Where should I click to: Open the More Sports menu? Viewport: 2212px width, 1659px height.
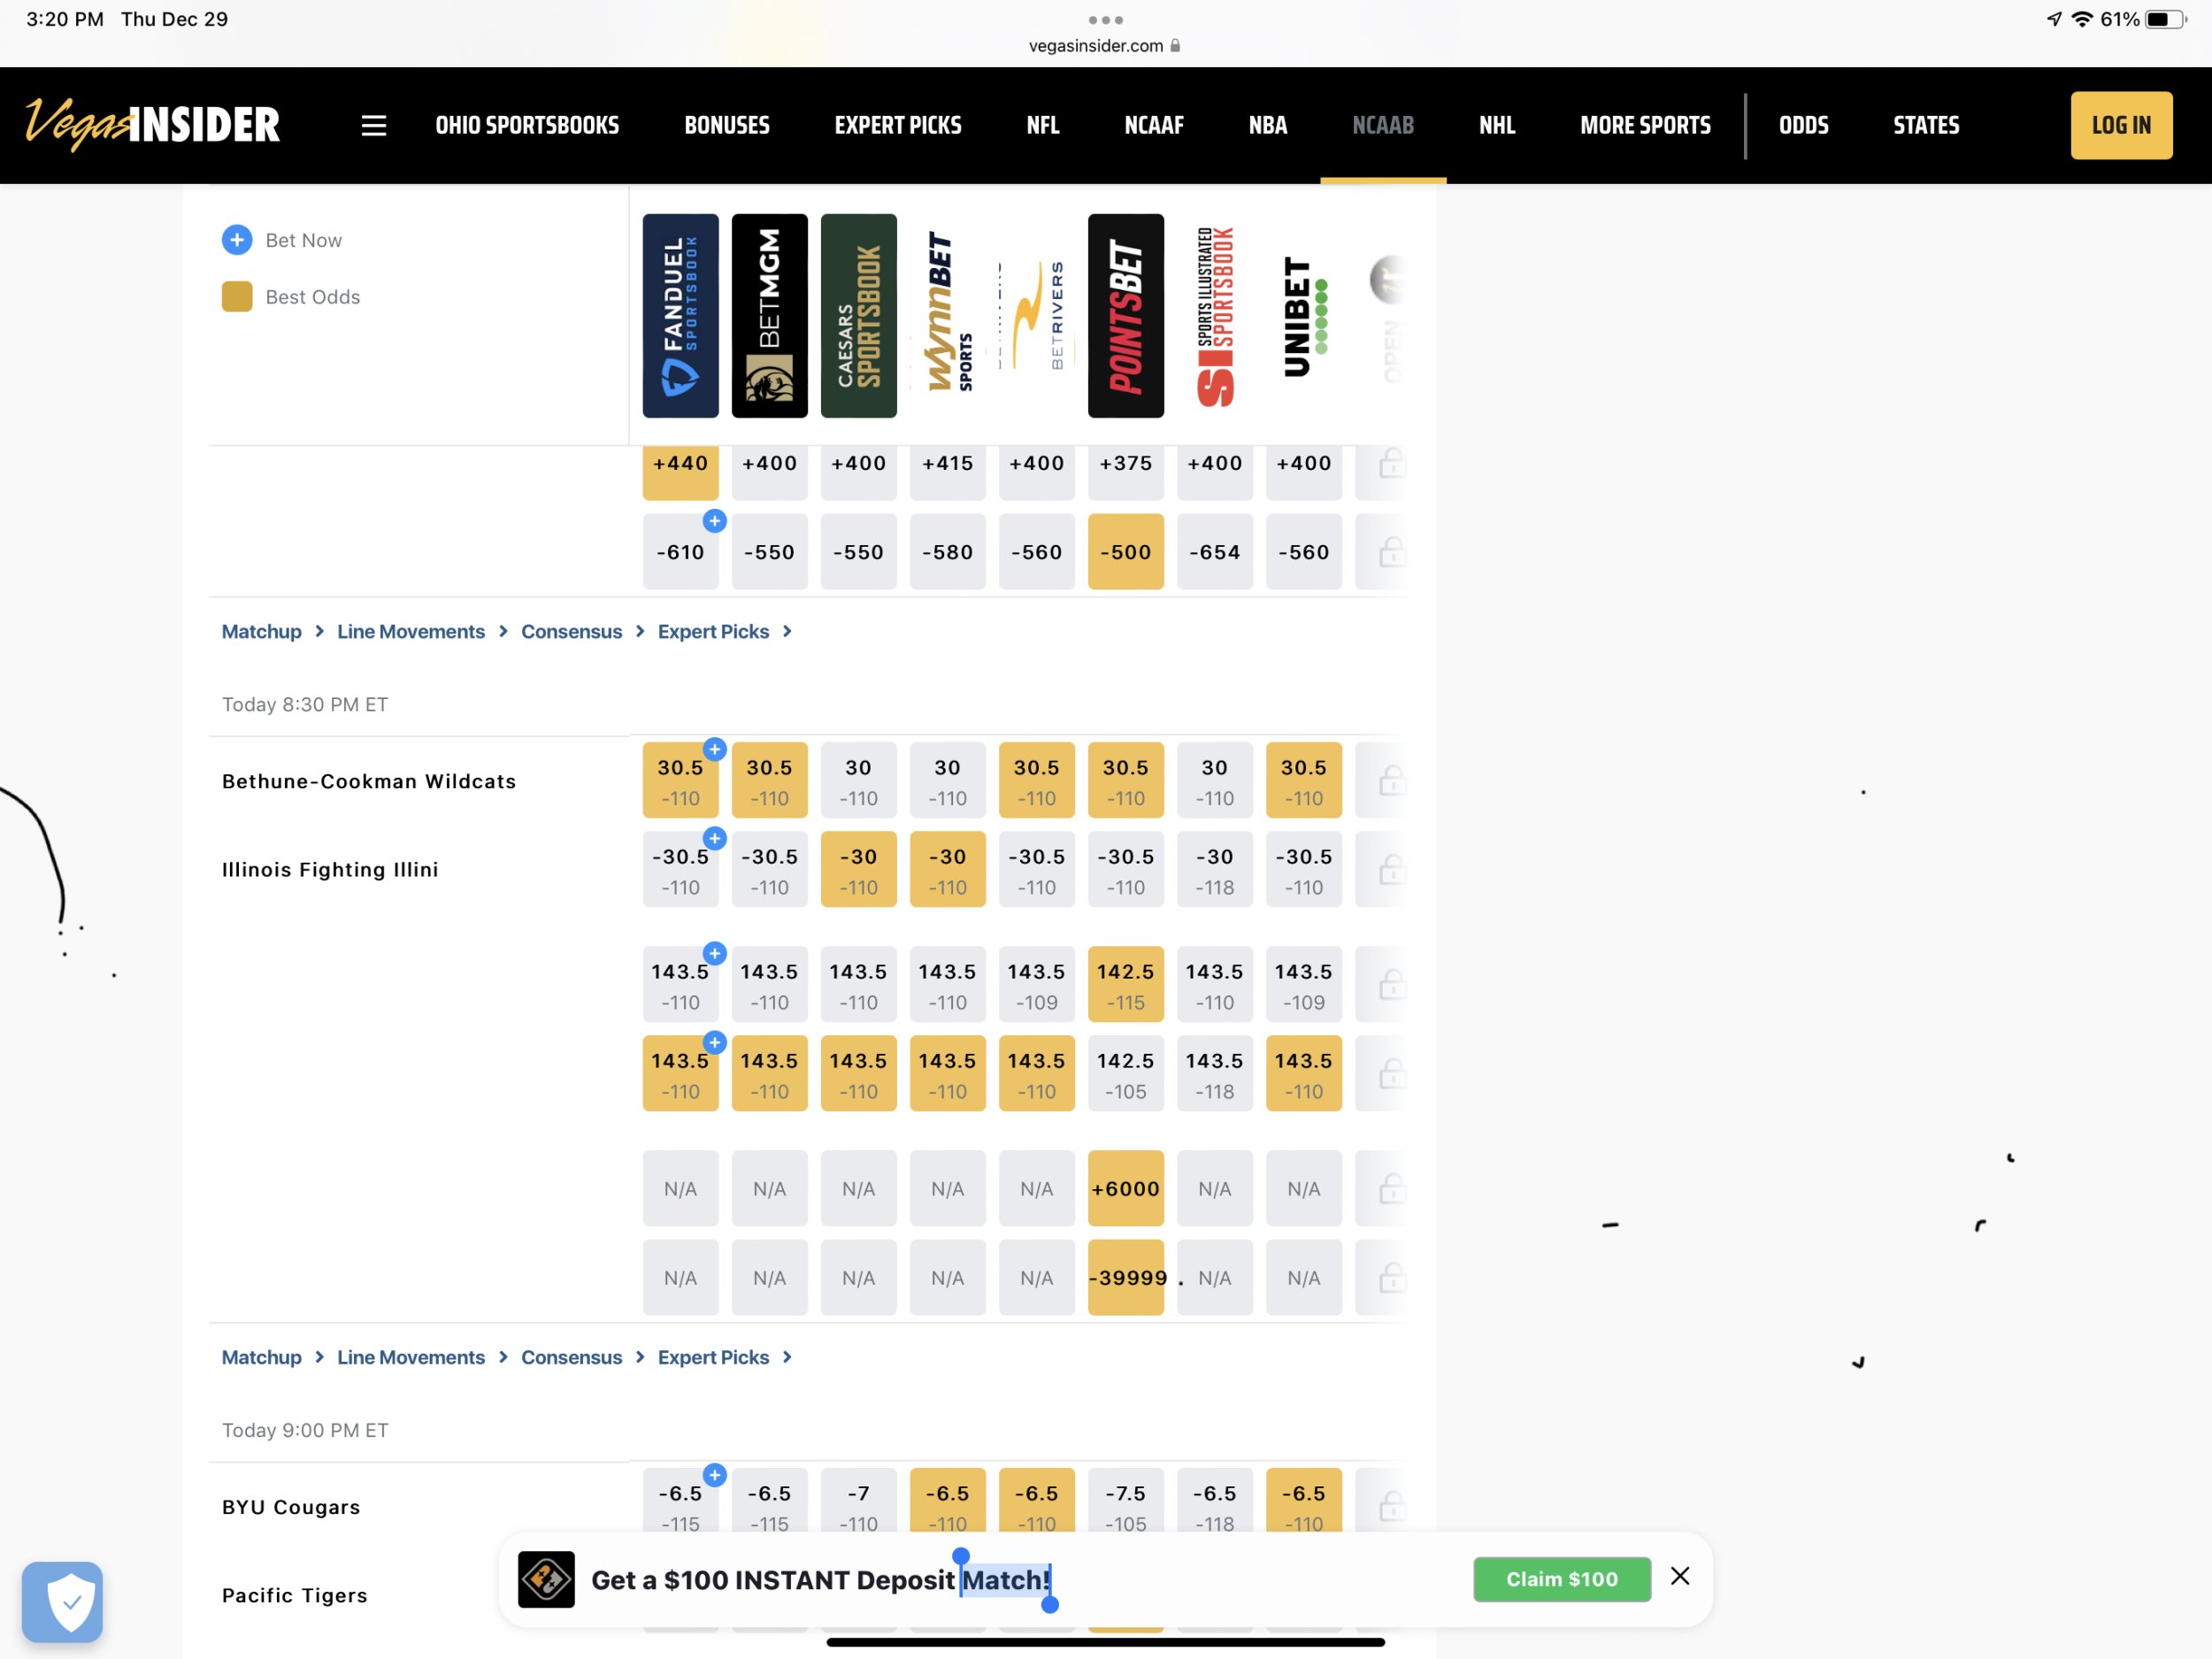[x=1645, y=126]
